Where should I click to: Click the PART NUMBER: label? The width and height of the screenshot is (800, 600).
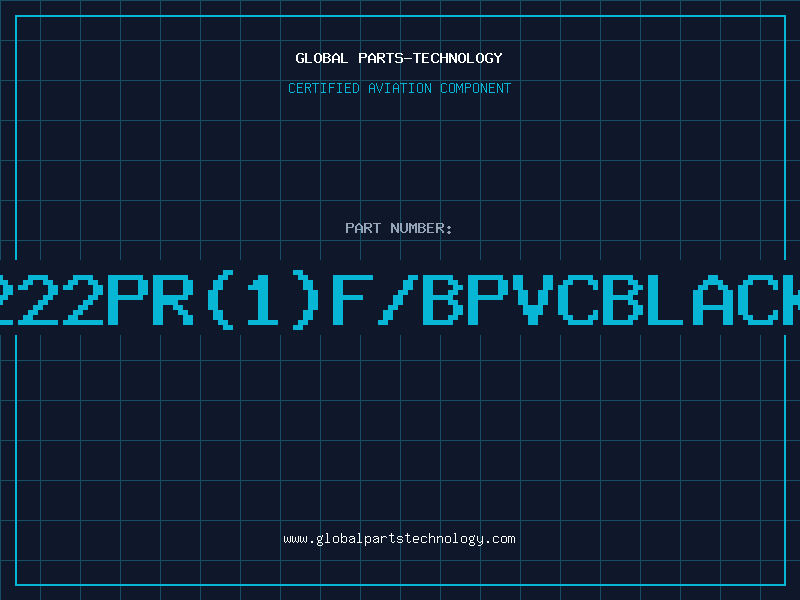[x=399, y=228]
